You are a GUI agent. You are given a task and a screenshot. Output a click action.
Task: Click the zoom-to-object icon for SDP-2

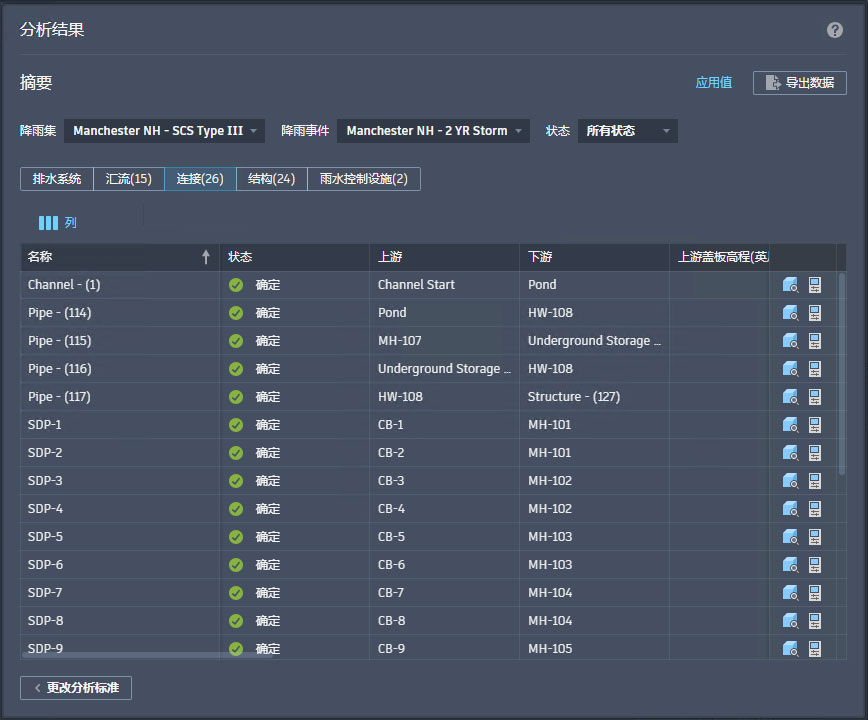click(x=790, y=453)
